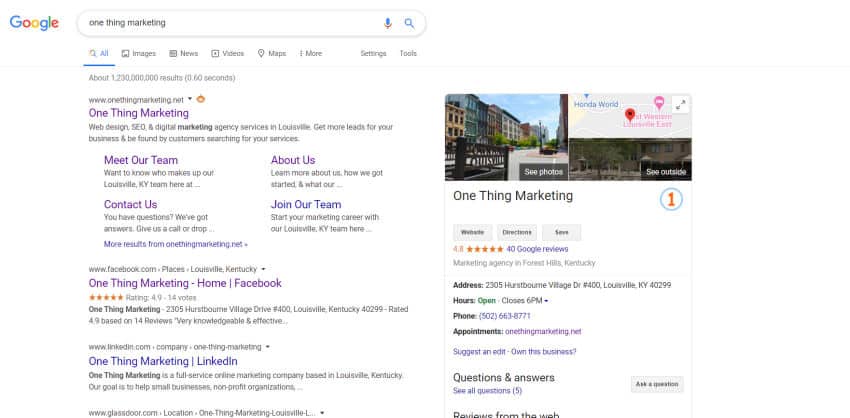Open See all questions (5) link
Viewport: 850px width, 418px height.
click(x=487, y=391)
